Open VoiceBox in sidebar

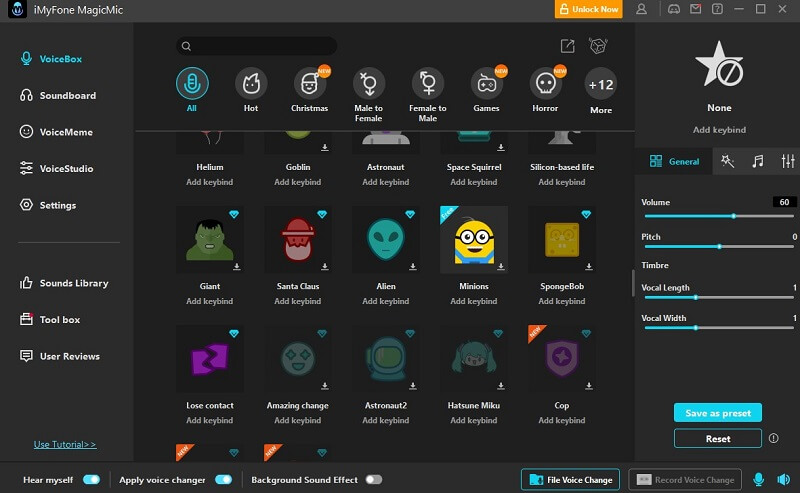51,59
